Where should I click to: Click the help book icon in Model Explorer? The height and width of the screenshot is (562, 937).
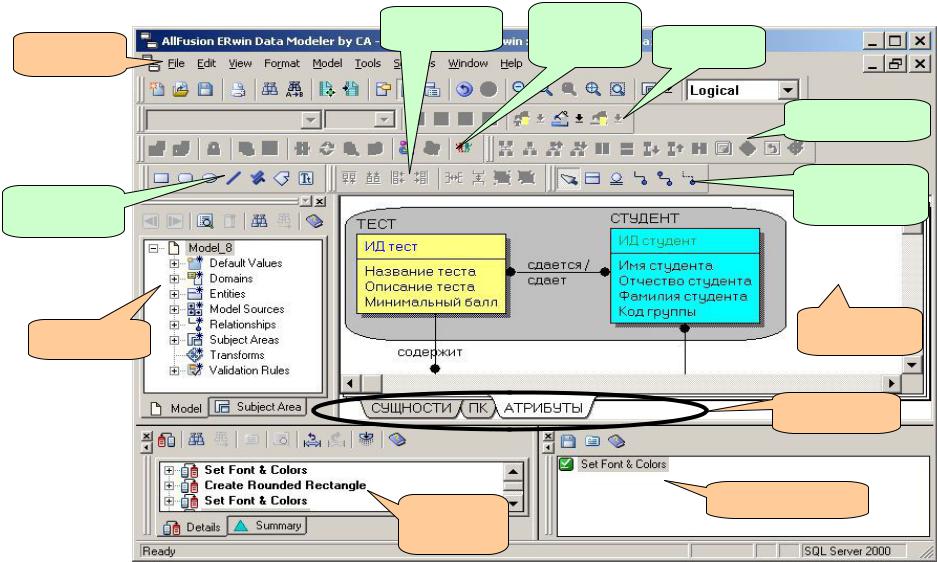coord(314,221)
